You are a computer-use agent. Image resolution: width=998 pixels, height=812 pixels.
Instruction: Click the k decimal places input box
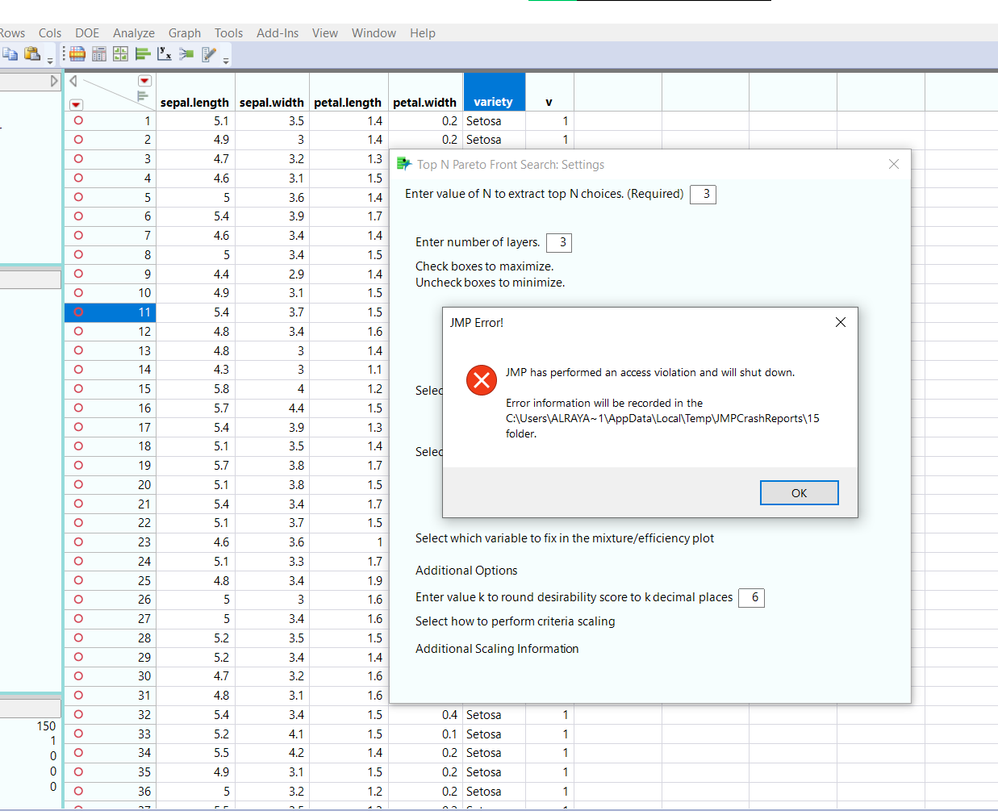(x=751, y=597)
